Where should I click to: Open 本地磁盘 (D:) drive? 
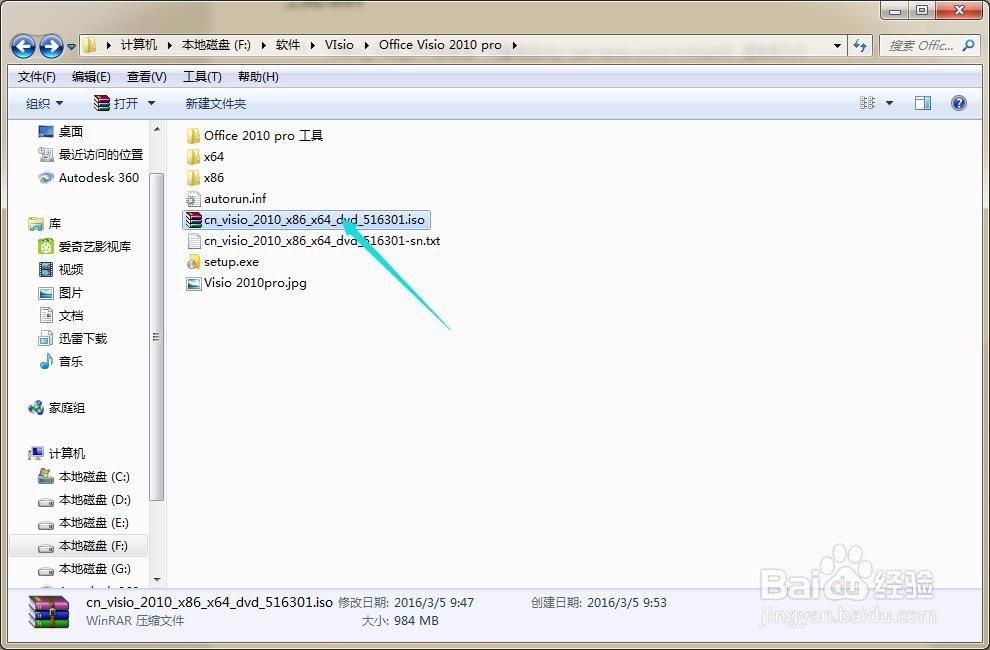84,500
